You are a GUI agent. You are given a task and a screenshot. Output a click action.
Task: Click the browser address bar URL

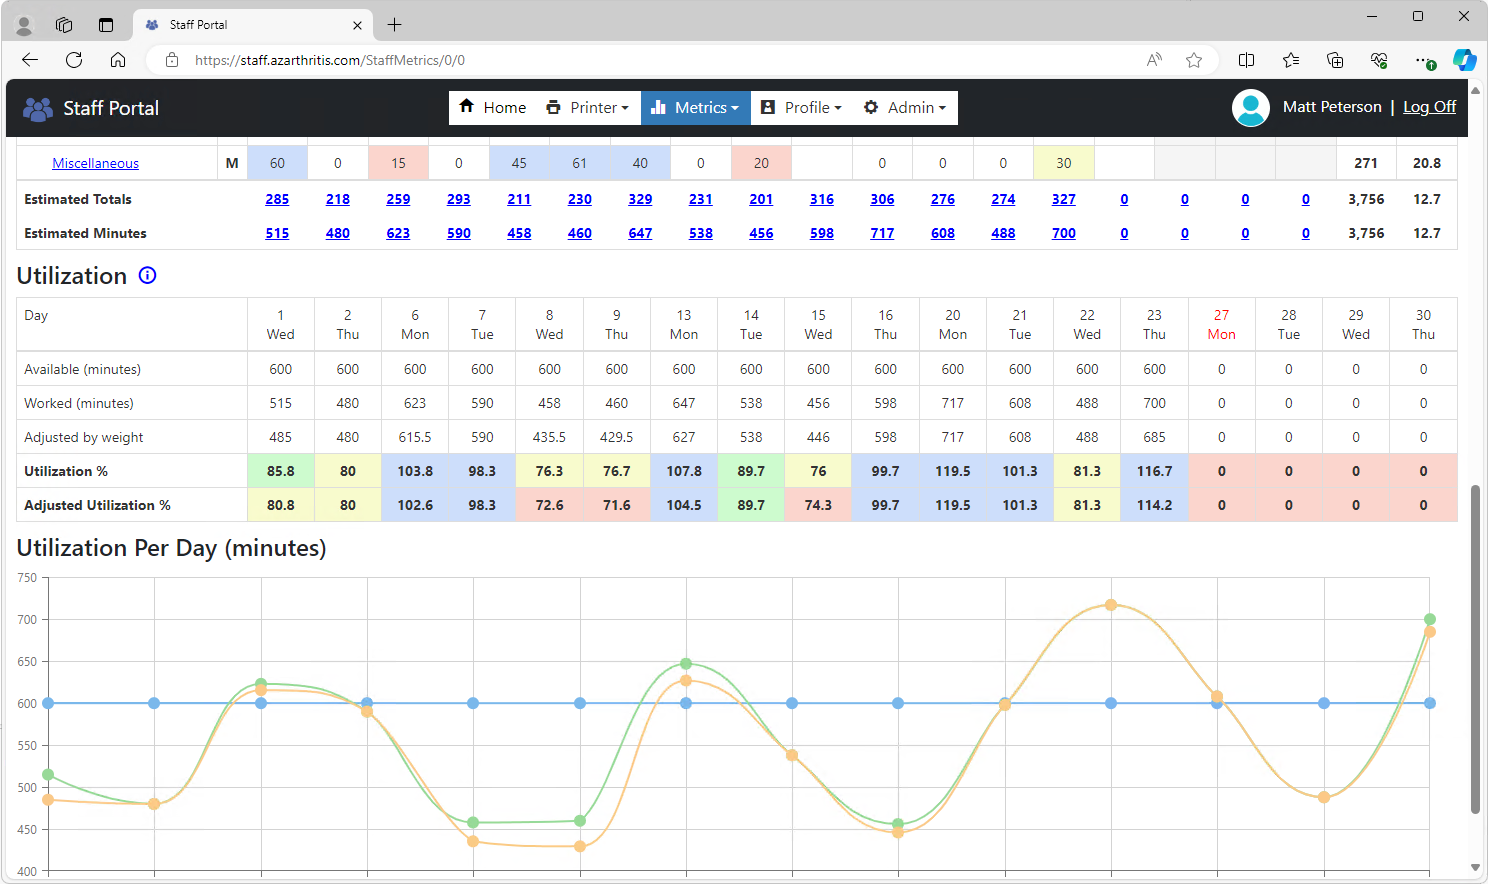coord(330,60)
